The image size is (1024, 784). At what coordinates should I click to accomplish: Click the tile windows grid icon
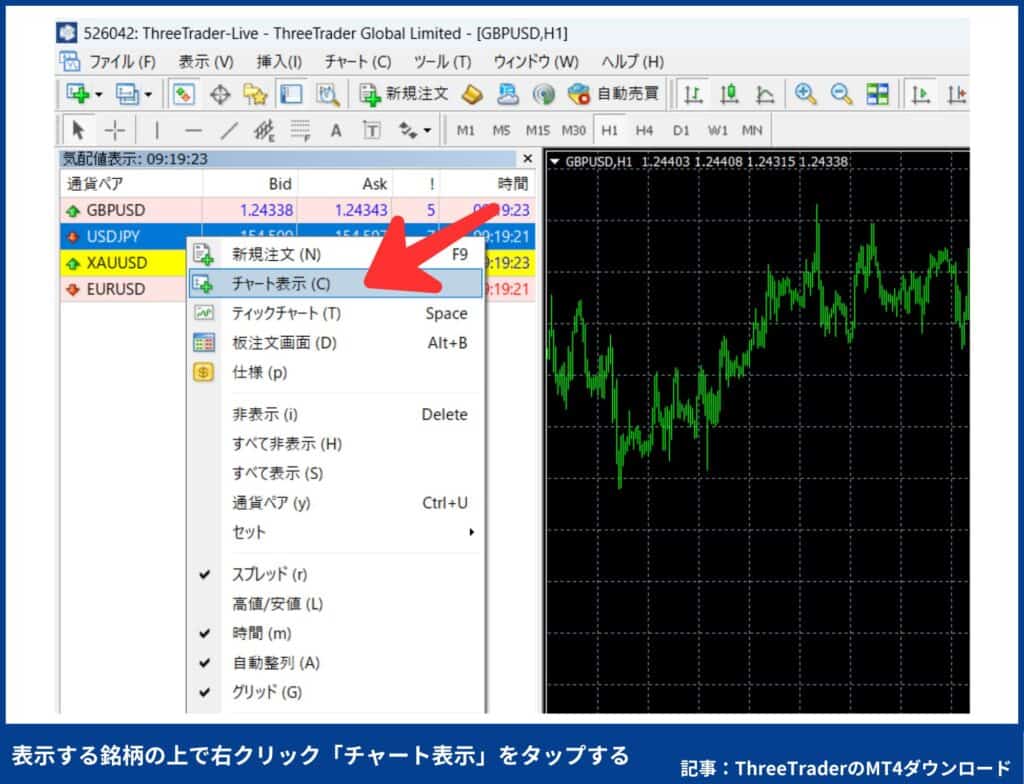coord(877,95)
